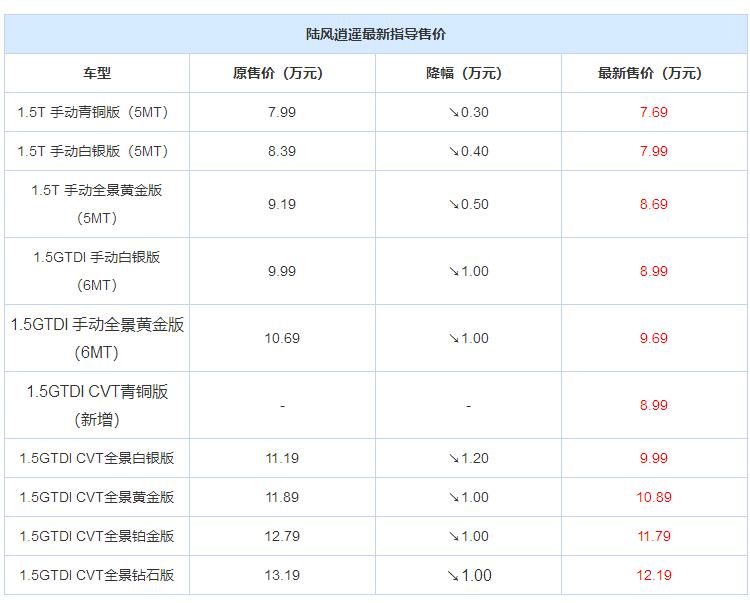Click the red 10.89 latest price
Viewport: 750px width, 603px height.
click(653, 497)
